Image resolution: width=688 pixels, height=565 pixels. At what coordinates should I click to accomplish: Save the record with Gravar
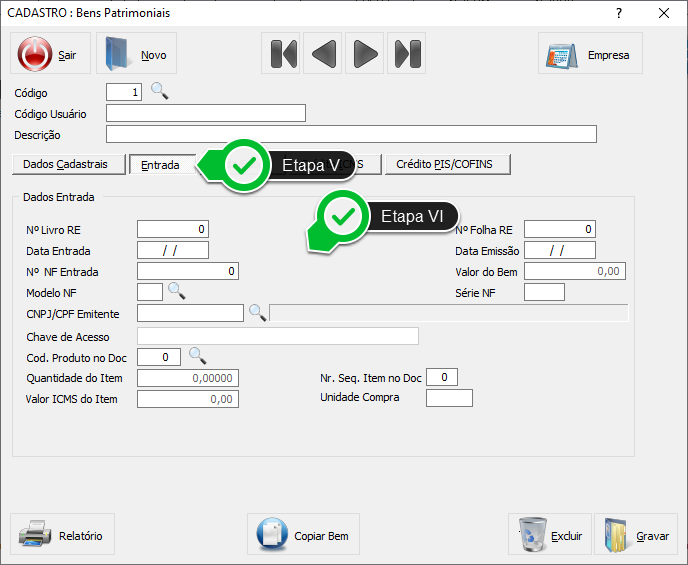[636, 535]
